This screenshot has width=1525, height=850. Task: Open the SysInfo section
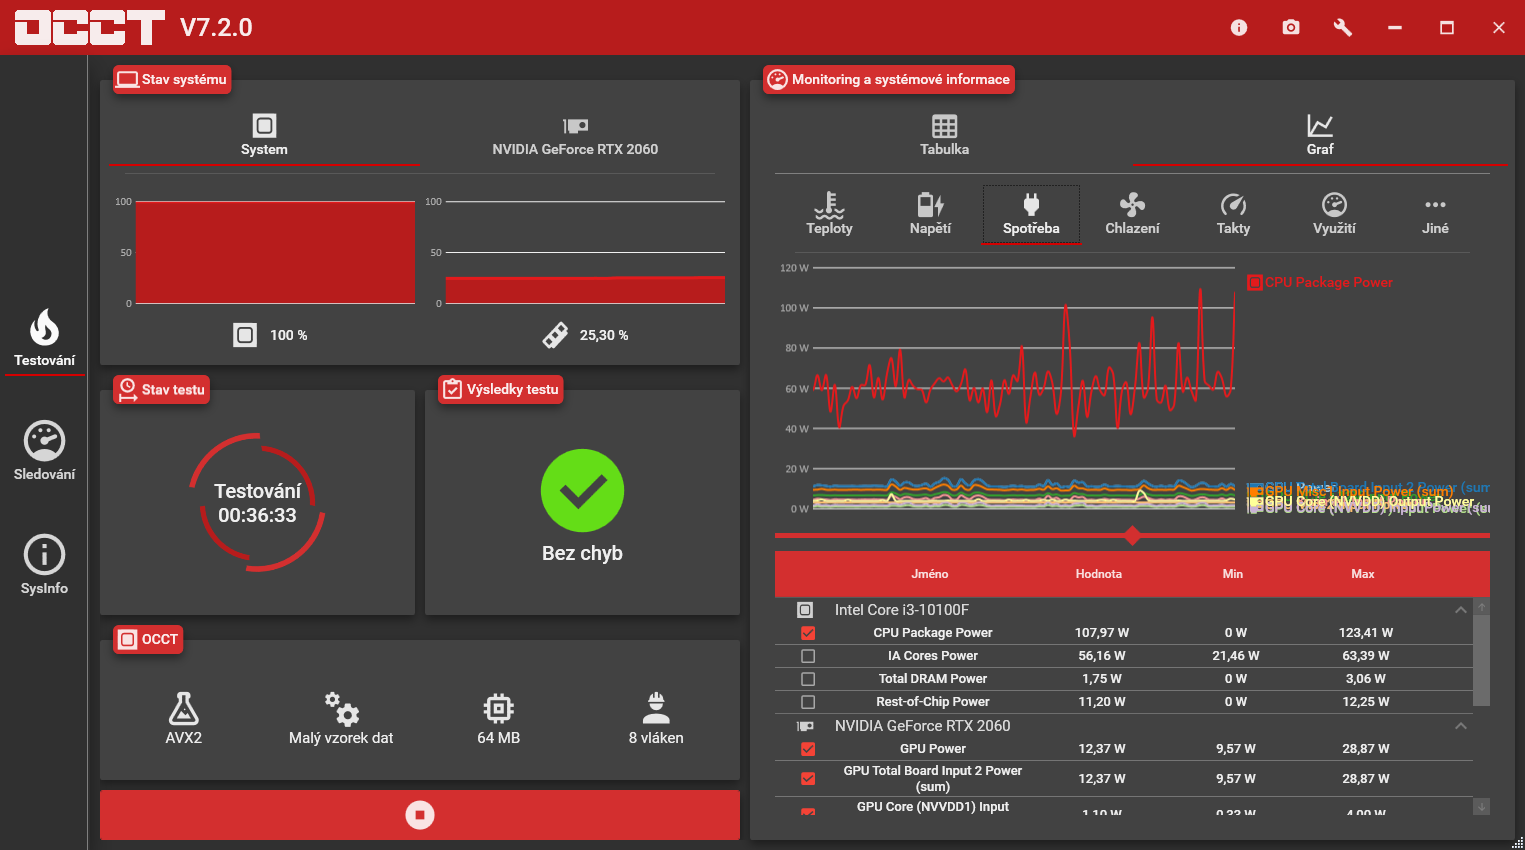(x=44, y=565)
